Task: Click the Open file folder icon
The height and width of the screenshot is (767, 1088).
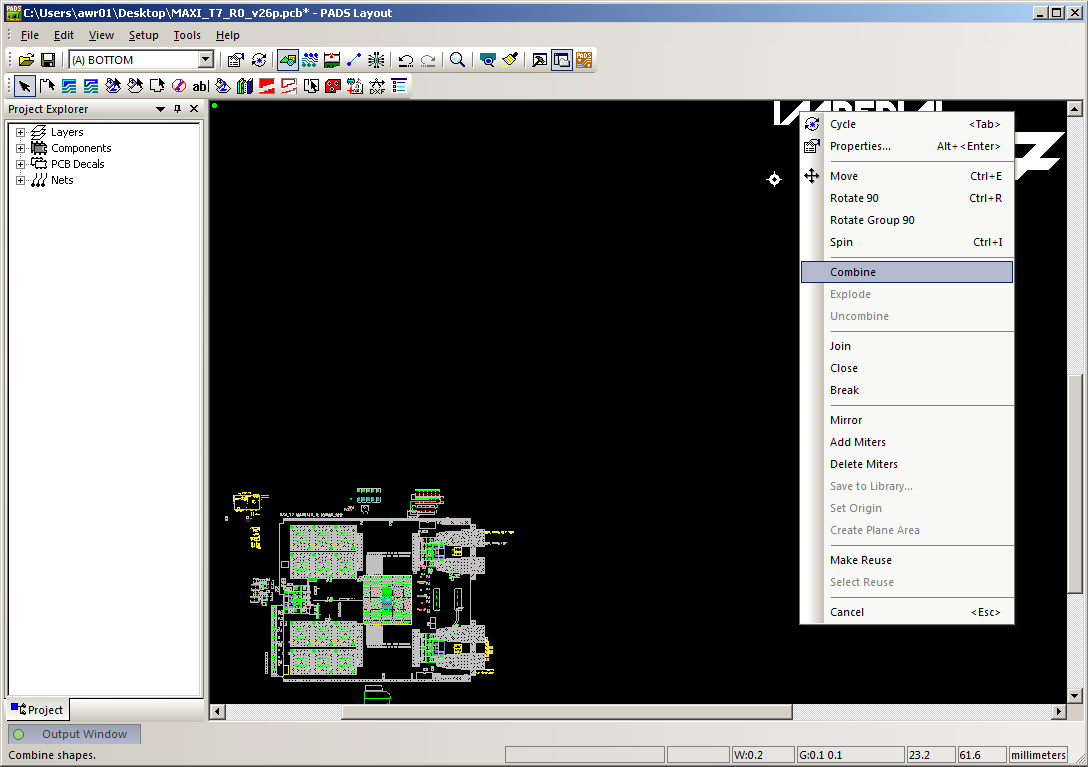Action: point(27,60)
